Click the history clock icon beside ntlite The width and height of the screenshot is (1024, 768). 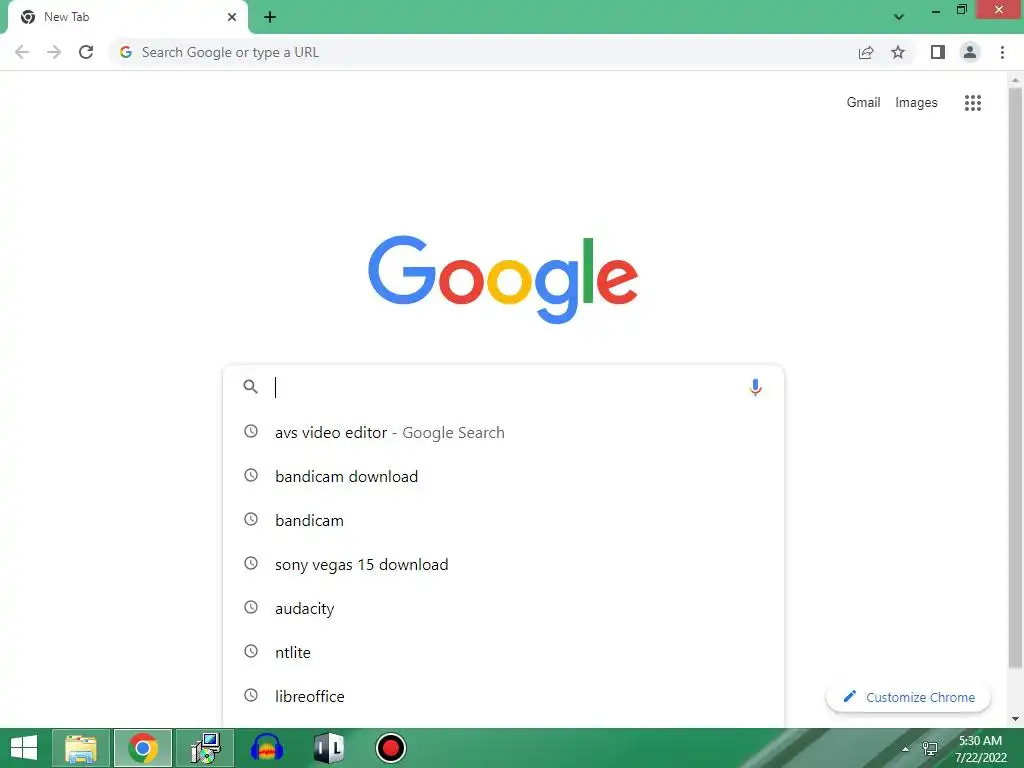pos(251,651)
